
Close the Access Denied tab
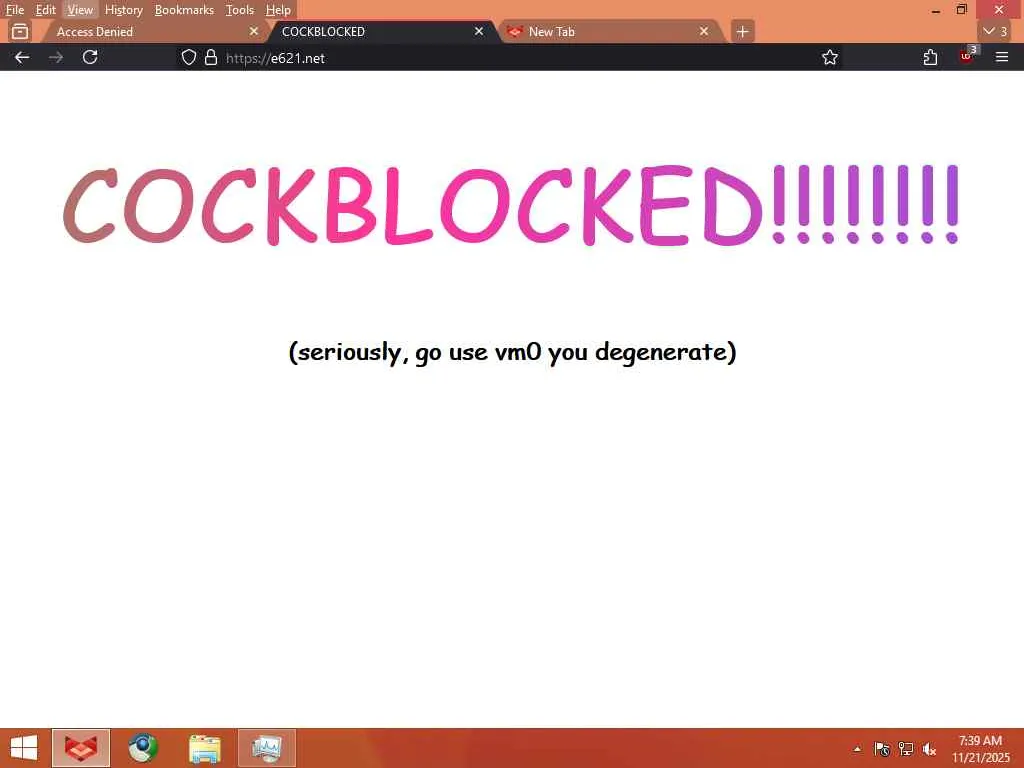coord(254,31)
